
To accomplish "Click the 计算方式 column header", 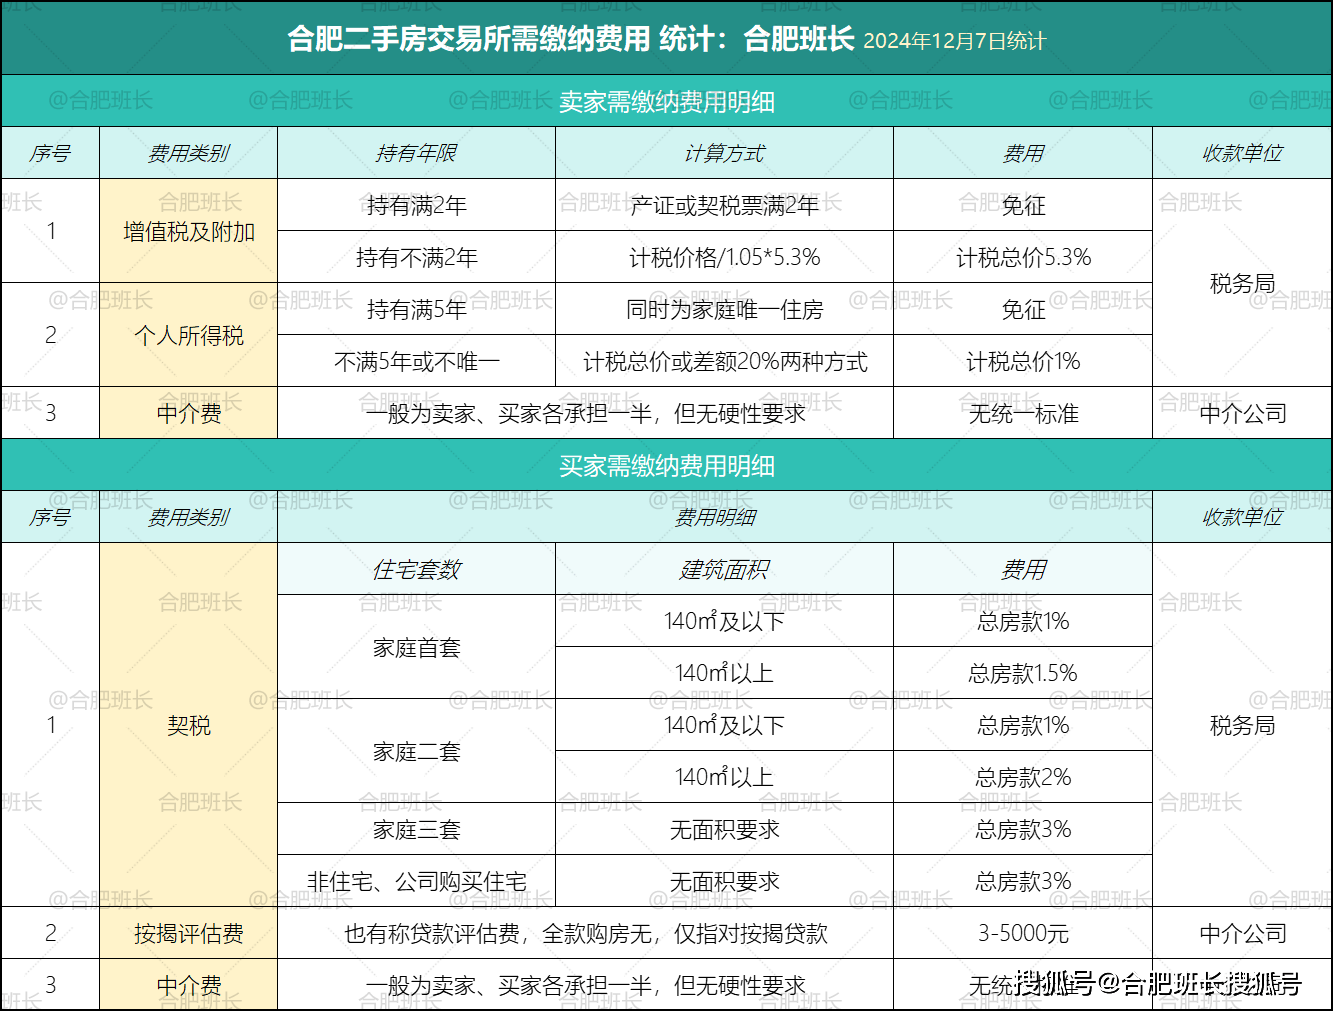I will (724, 153).
